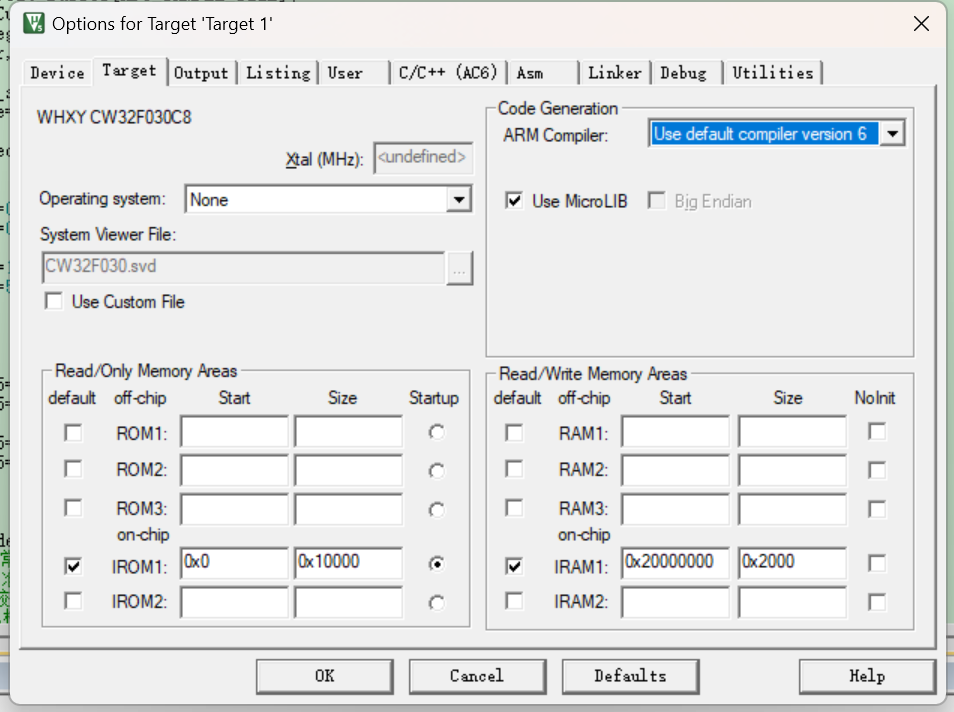Click the IROM2 Start address field

234,602
